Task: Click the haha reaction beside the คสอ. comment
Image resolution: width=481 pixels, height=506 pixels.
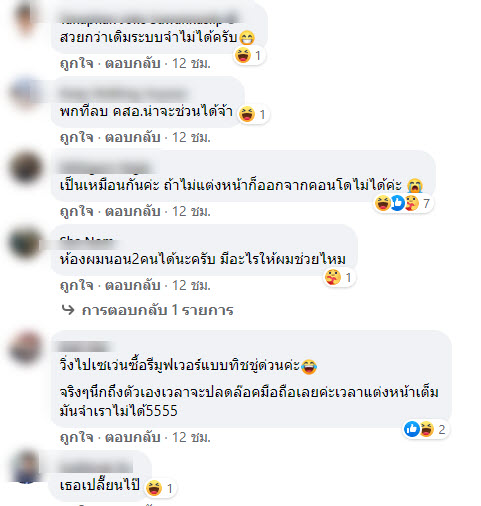Action: [x=247, y=114]
